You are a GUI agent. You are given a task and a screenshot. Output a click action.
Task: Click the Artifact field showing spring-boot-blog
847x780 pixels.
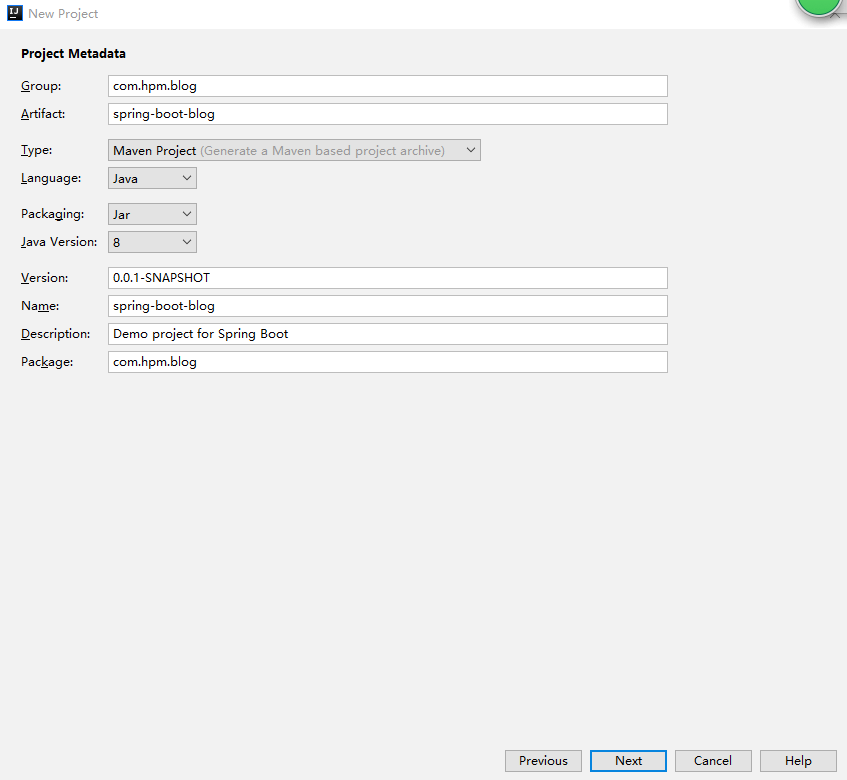coord(387,114)
